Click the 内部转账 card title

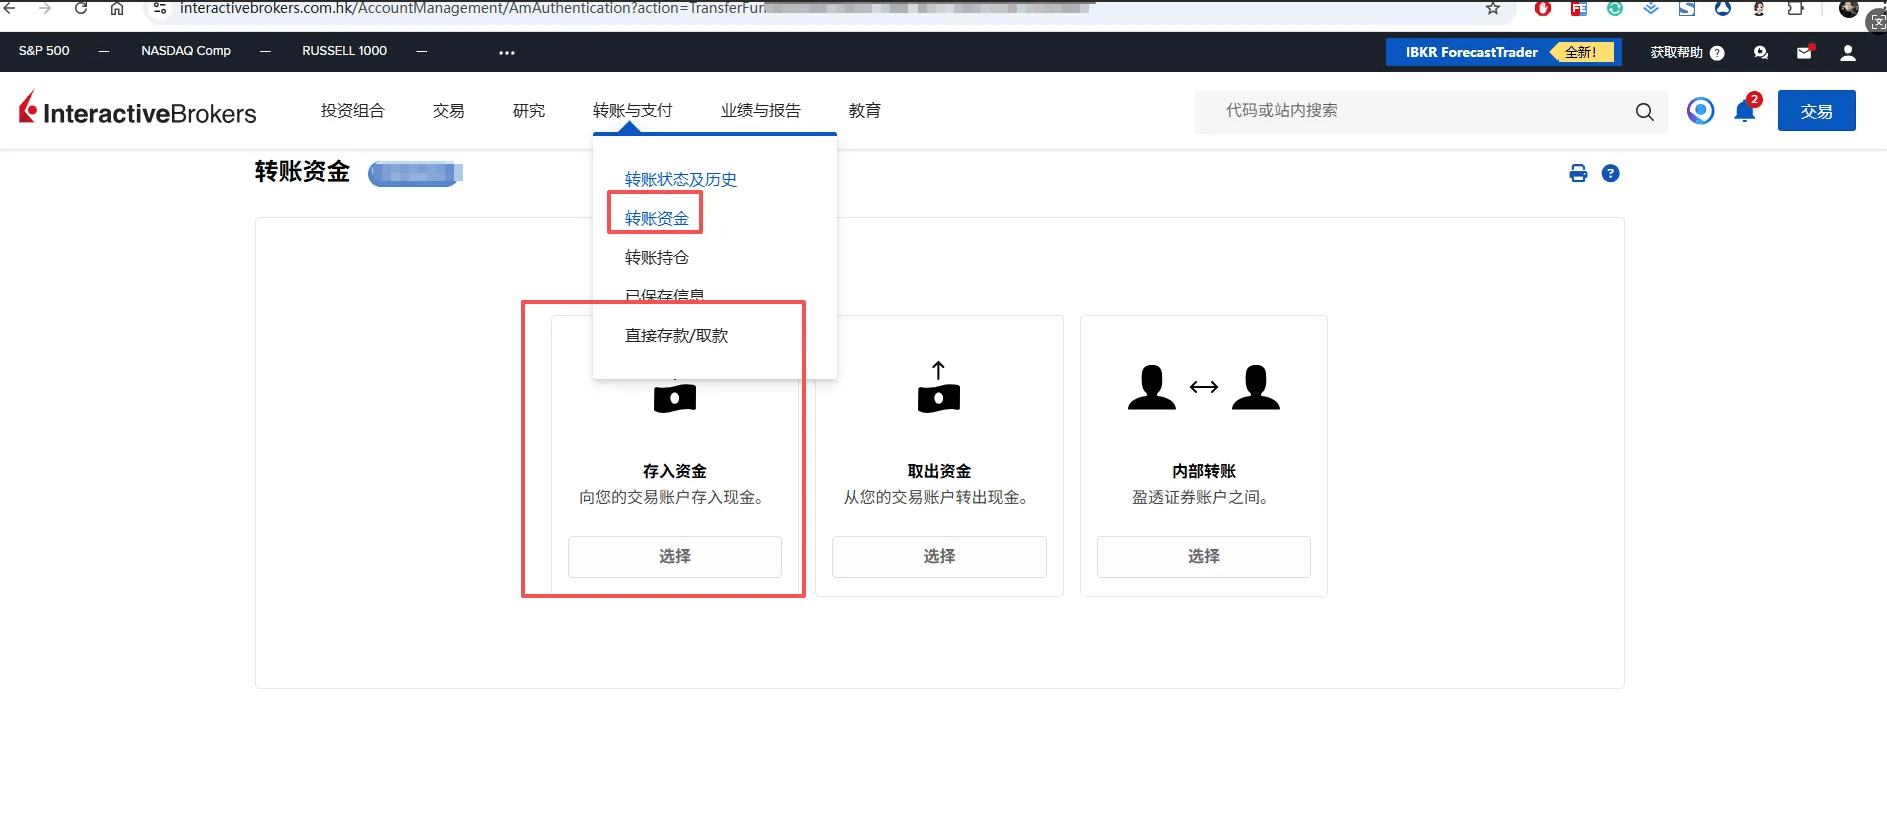[x=1204, y=471]
